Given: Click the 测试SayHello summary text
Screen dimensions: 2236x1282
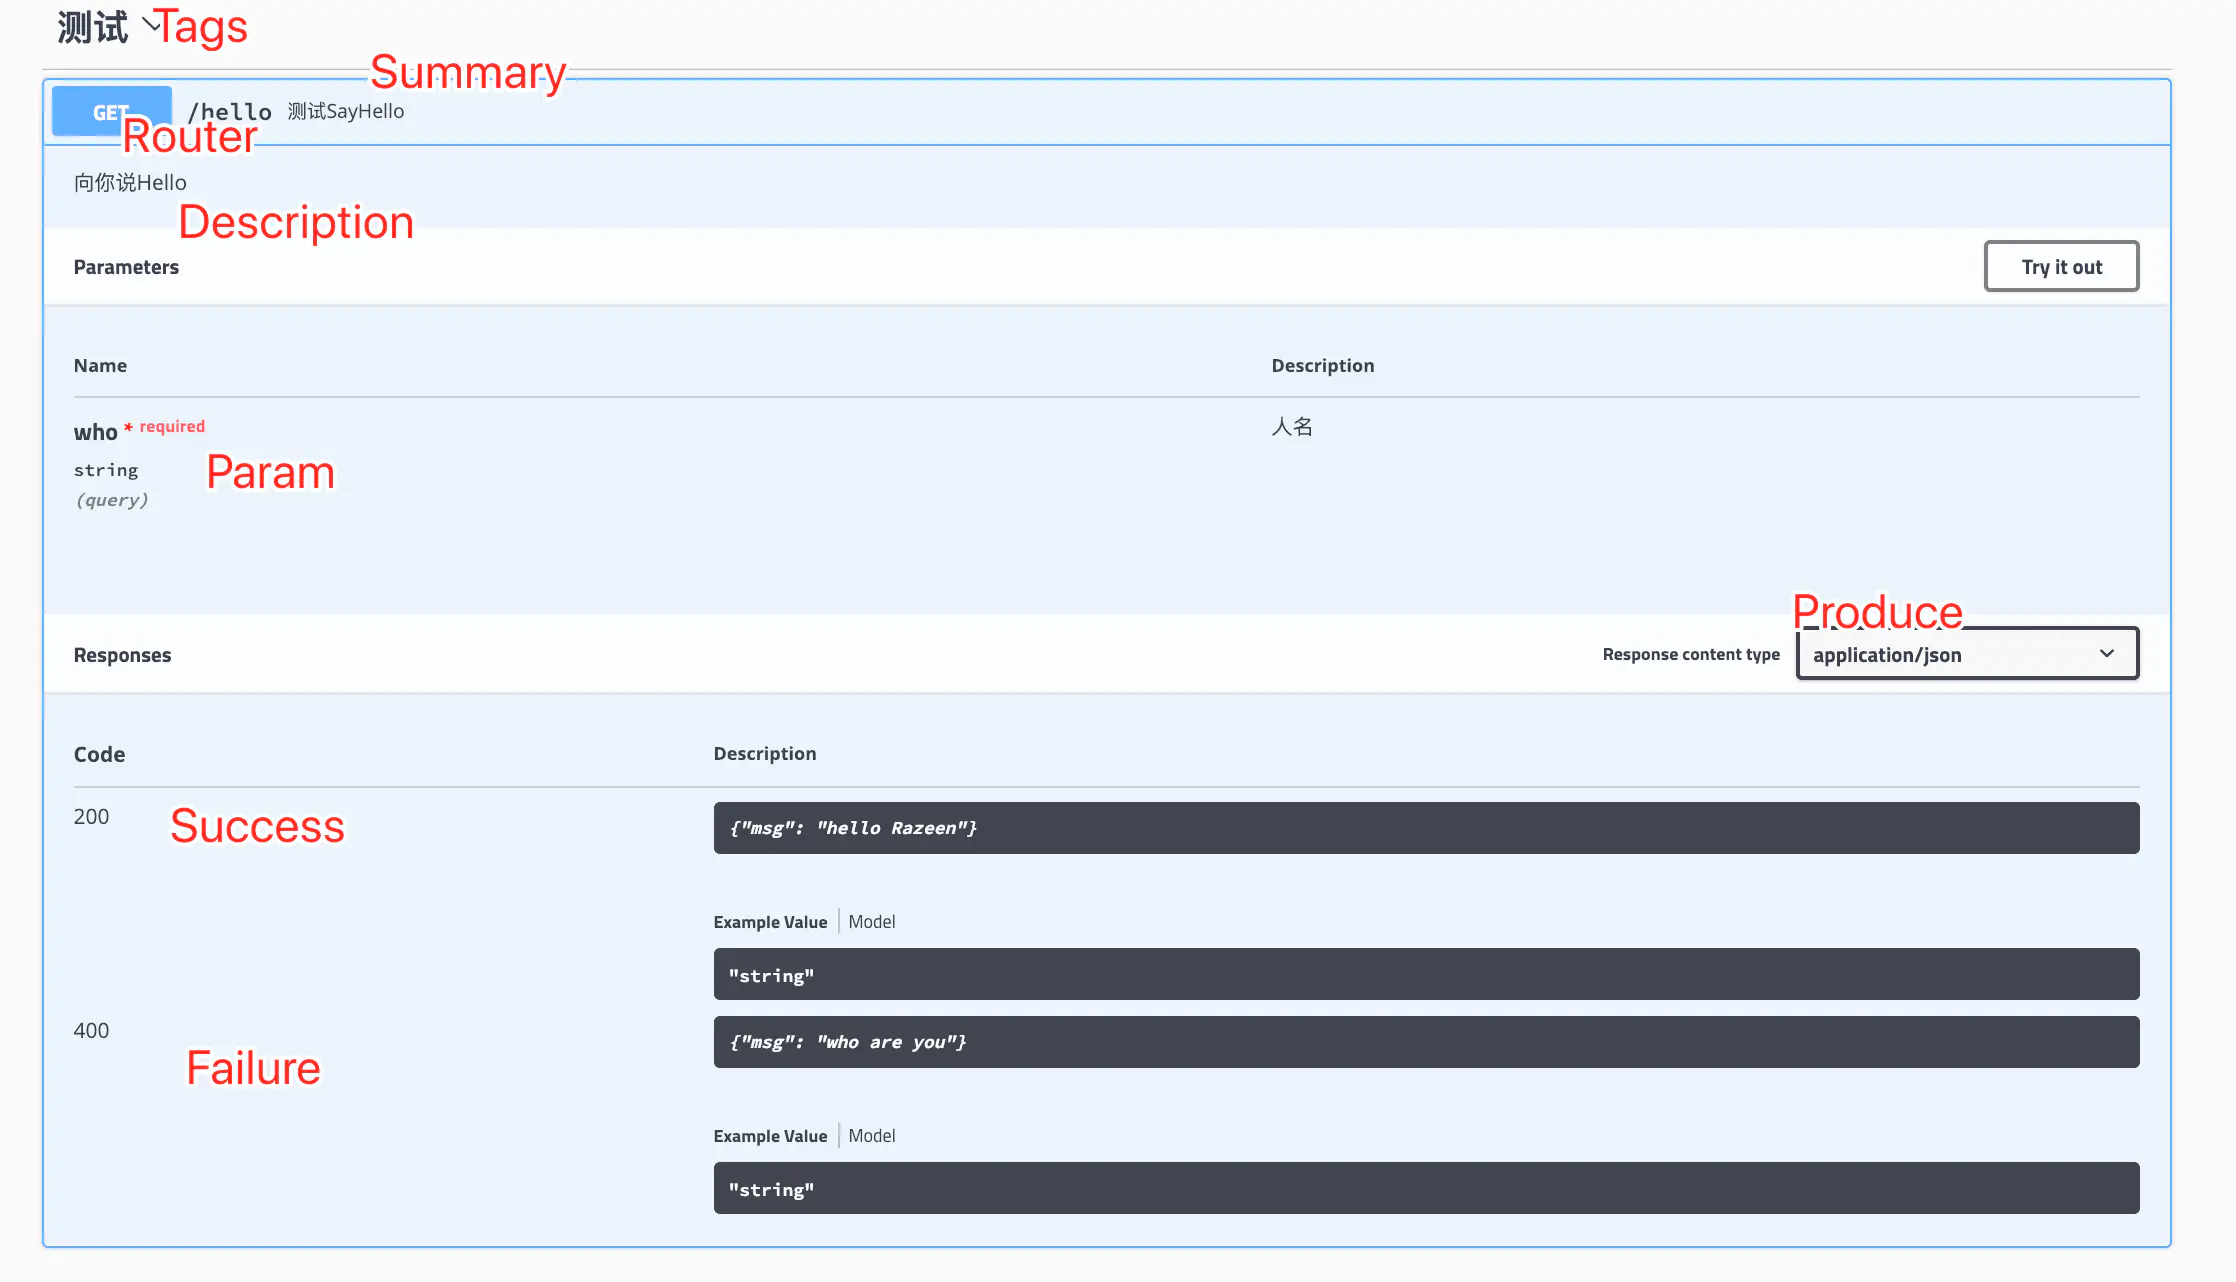Looking at the screenshot, I should (346, 111).
